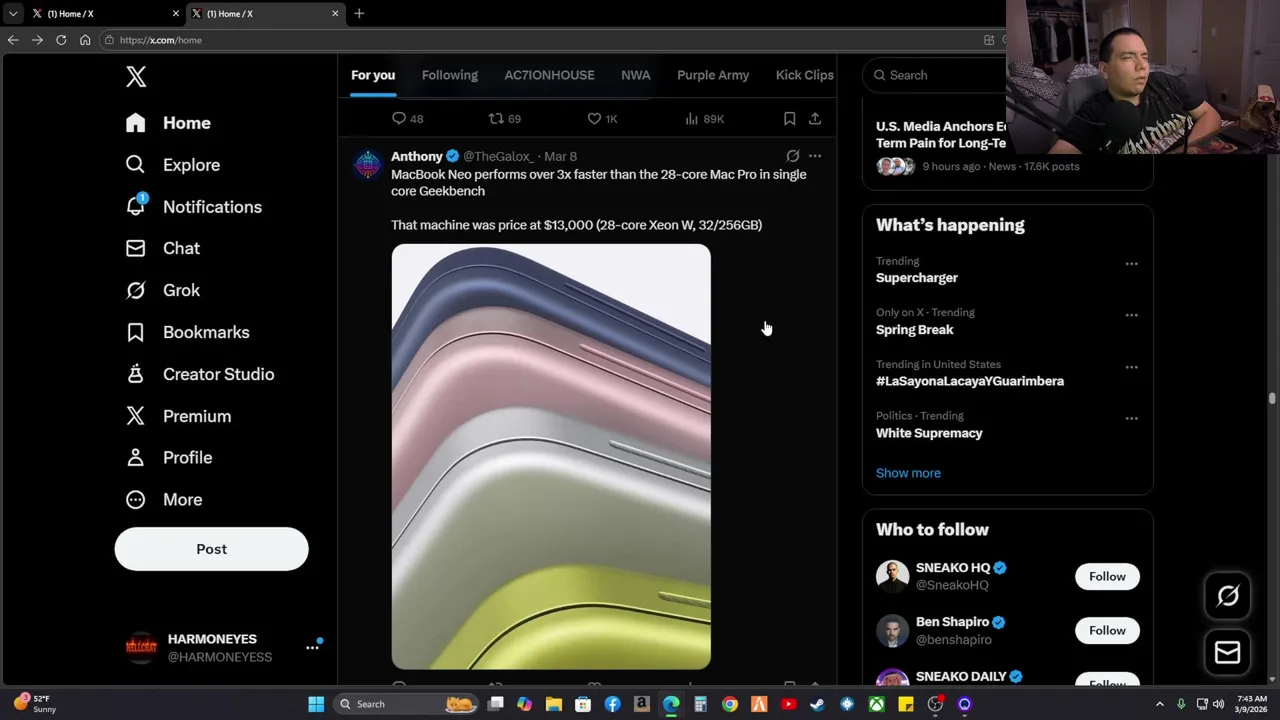Viewport: 1280px width, 720px height.
Task: Open a new browser tab
Action: (x=359, y=13)
